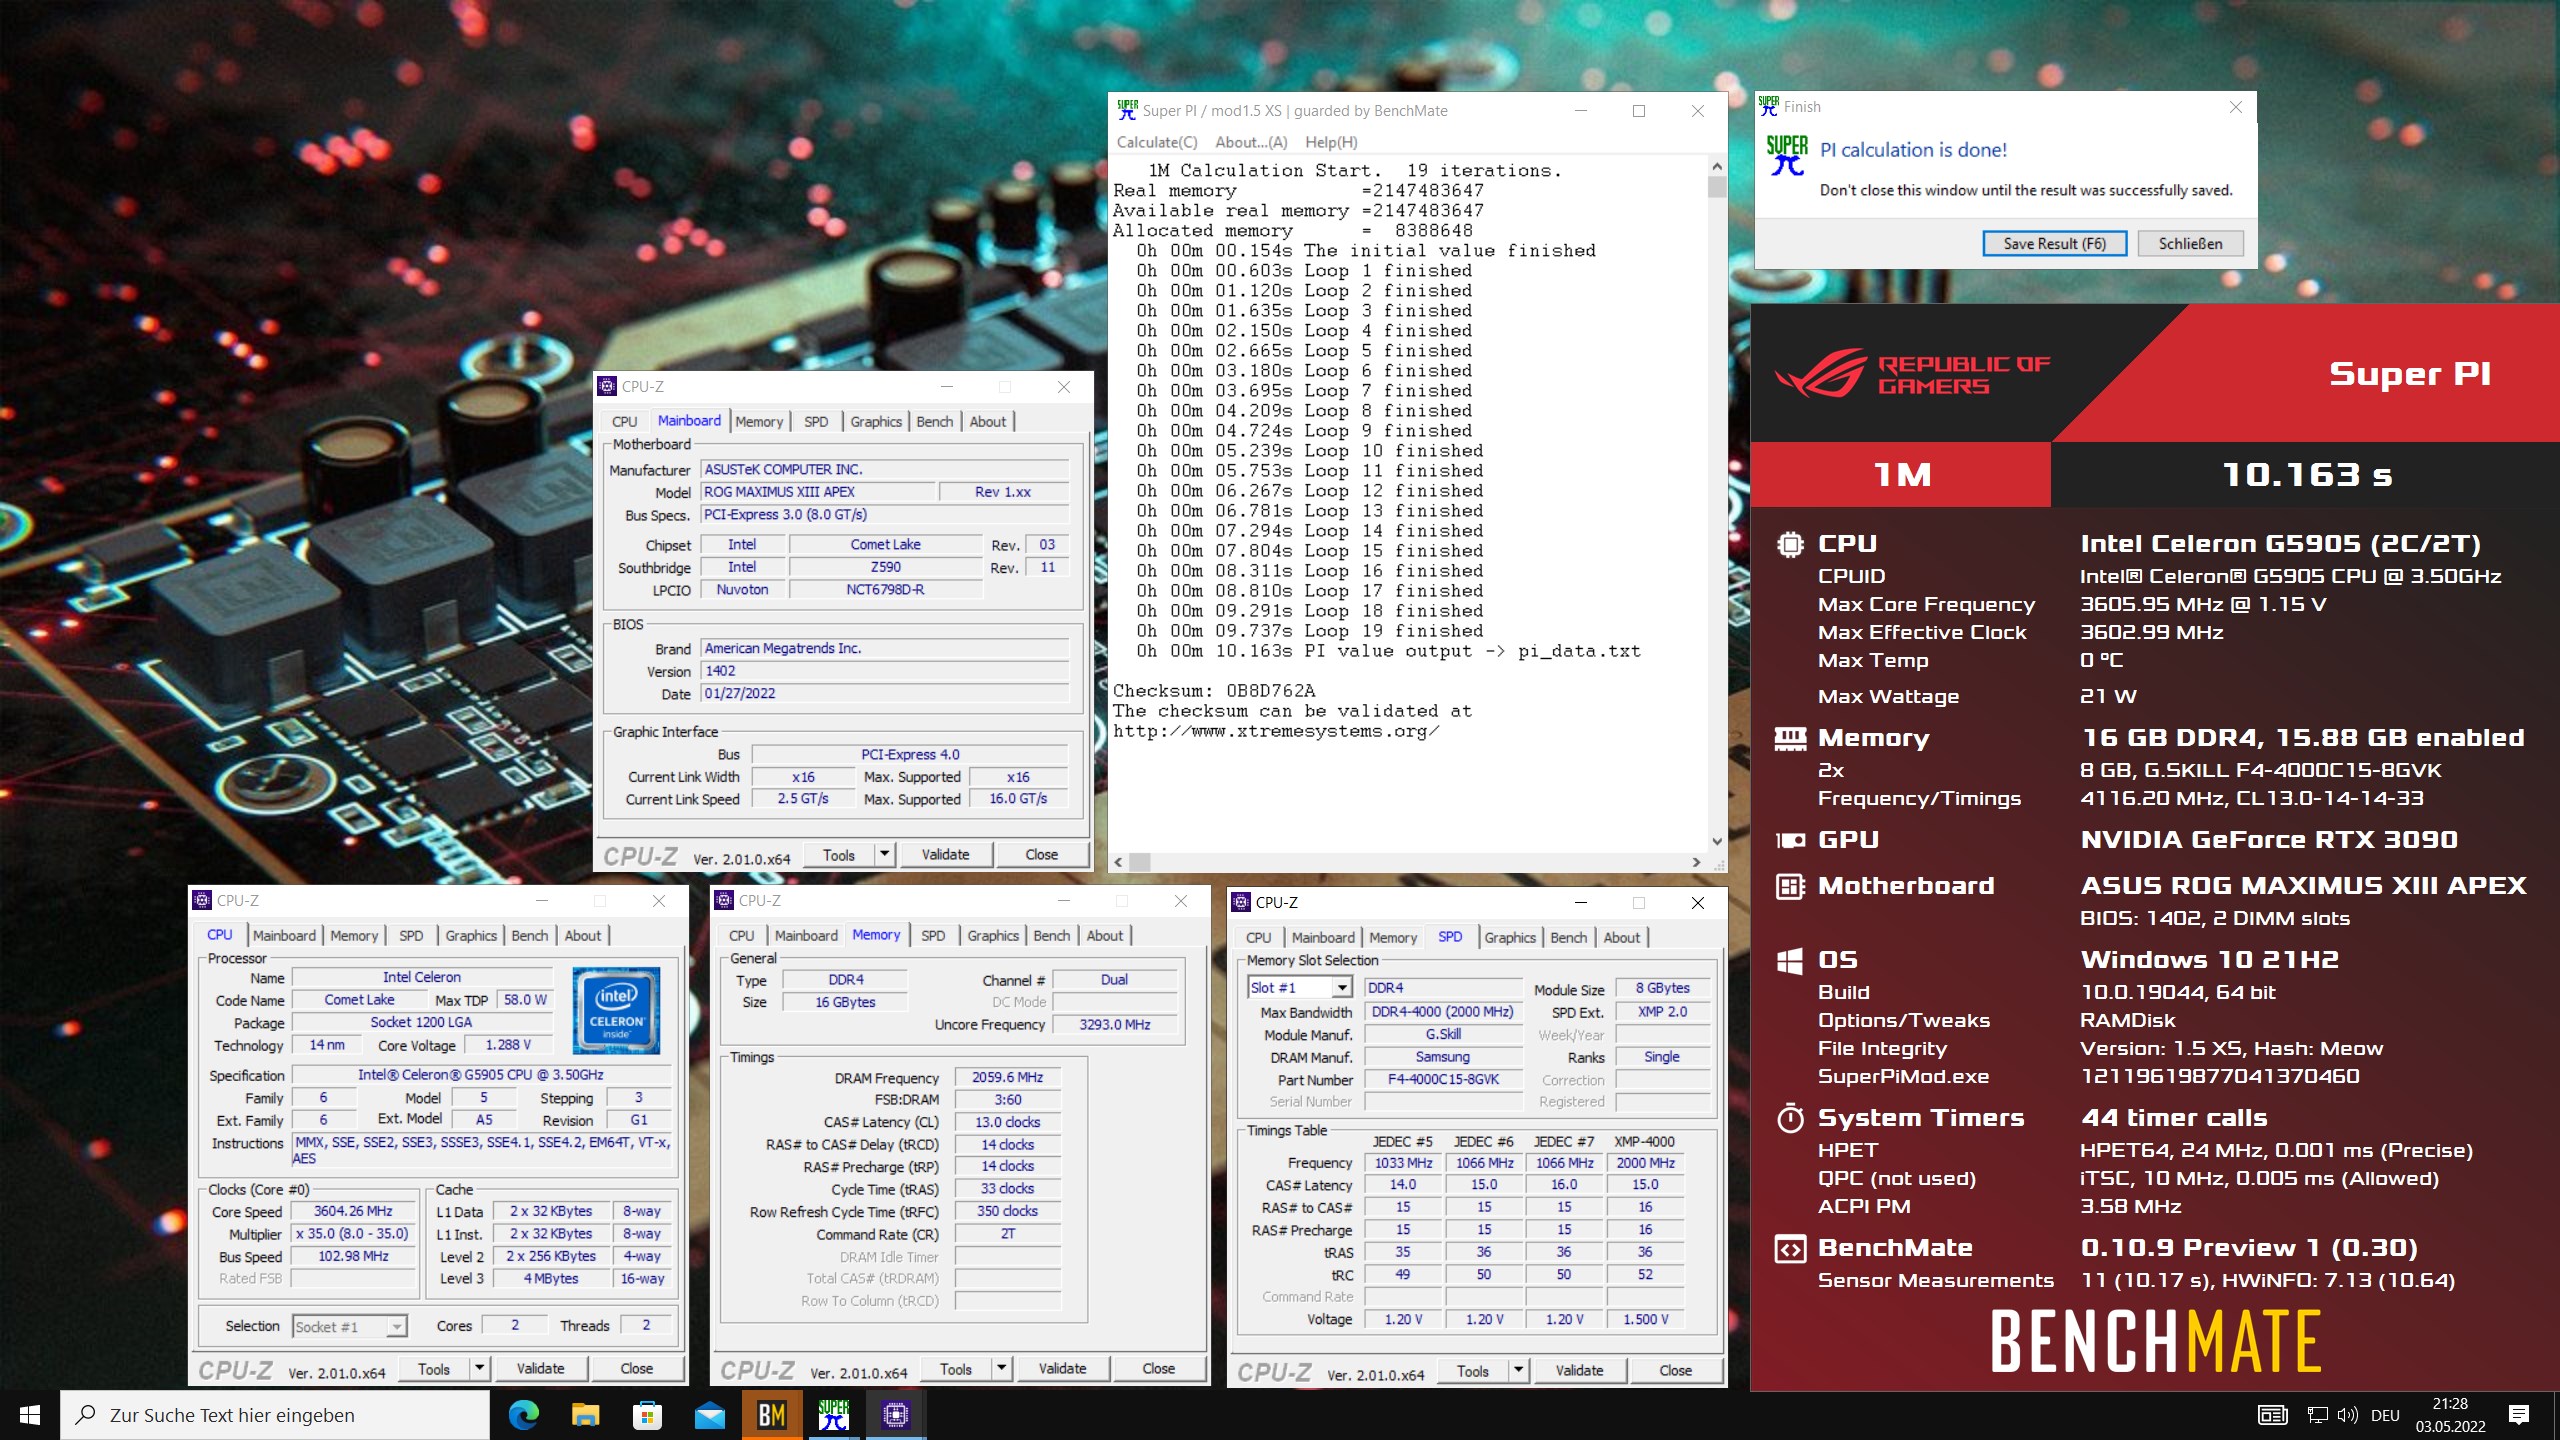This screenshot has height=1440, width=2560.
Task: Switch to the Memory tab in the Mainboard CPU-Z window
Action: click(x=759, y=422)
